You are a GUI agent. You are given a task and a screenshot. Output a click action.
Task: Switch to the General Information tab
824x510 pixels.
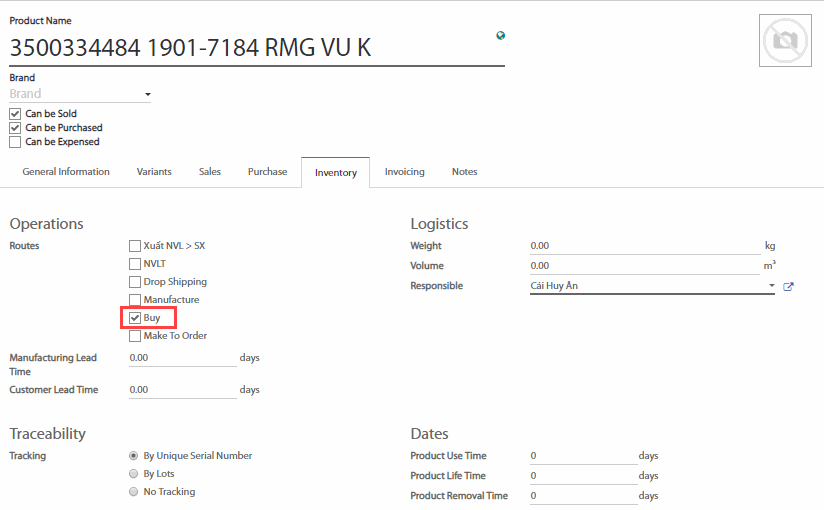66,172
